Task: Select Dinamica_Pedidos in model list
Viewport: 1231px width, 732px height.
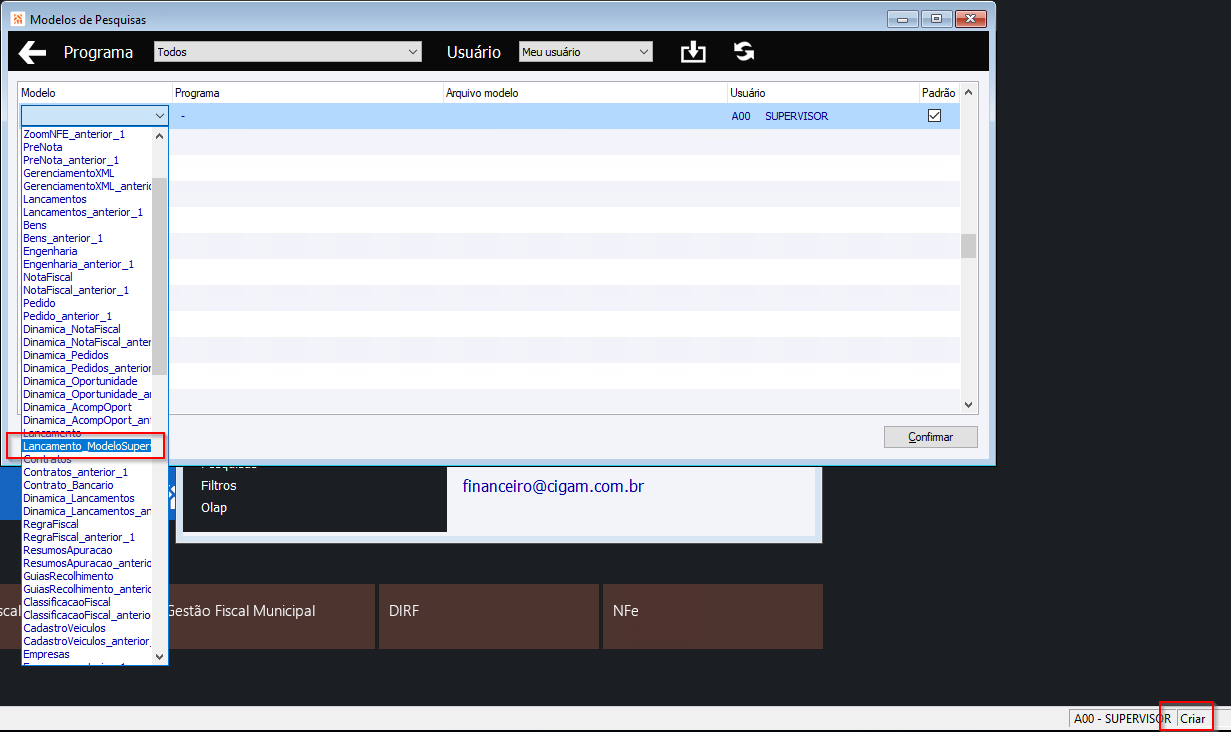Action: coord(65,355)
